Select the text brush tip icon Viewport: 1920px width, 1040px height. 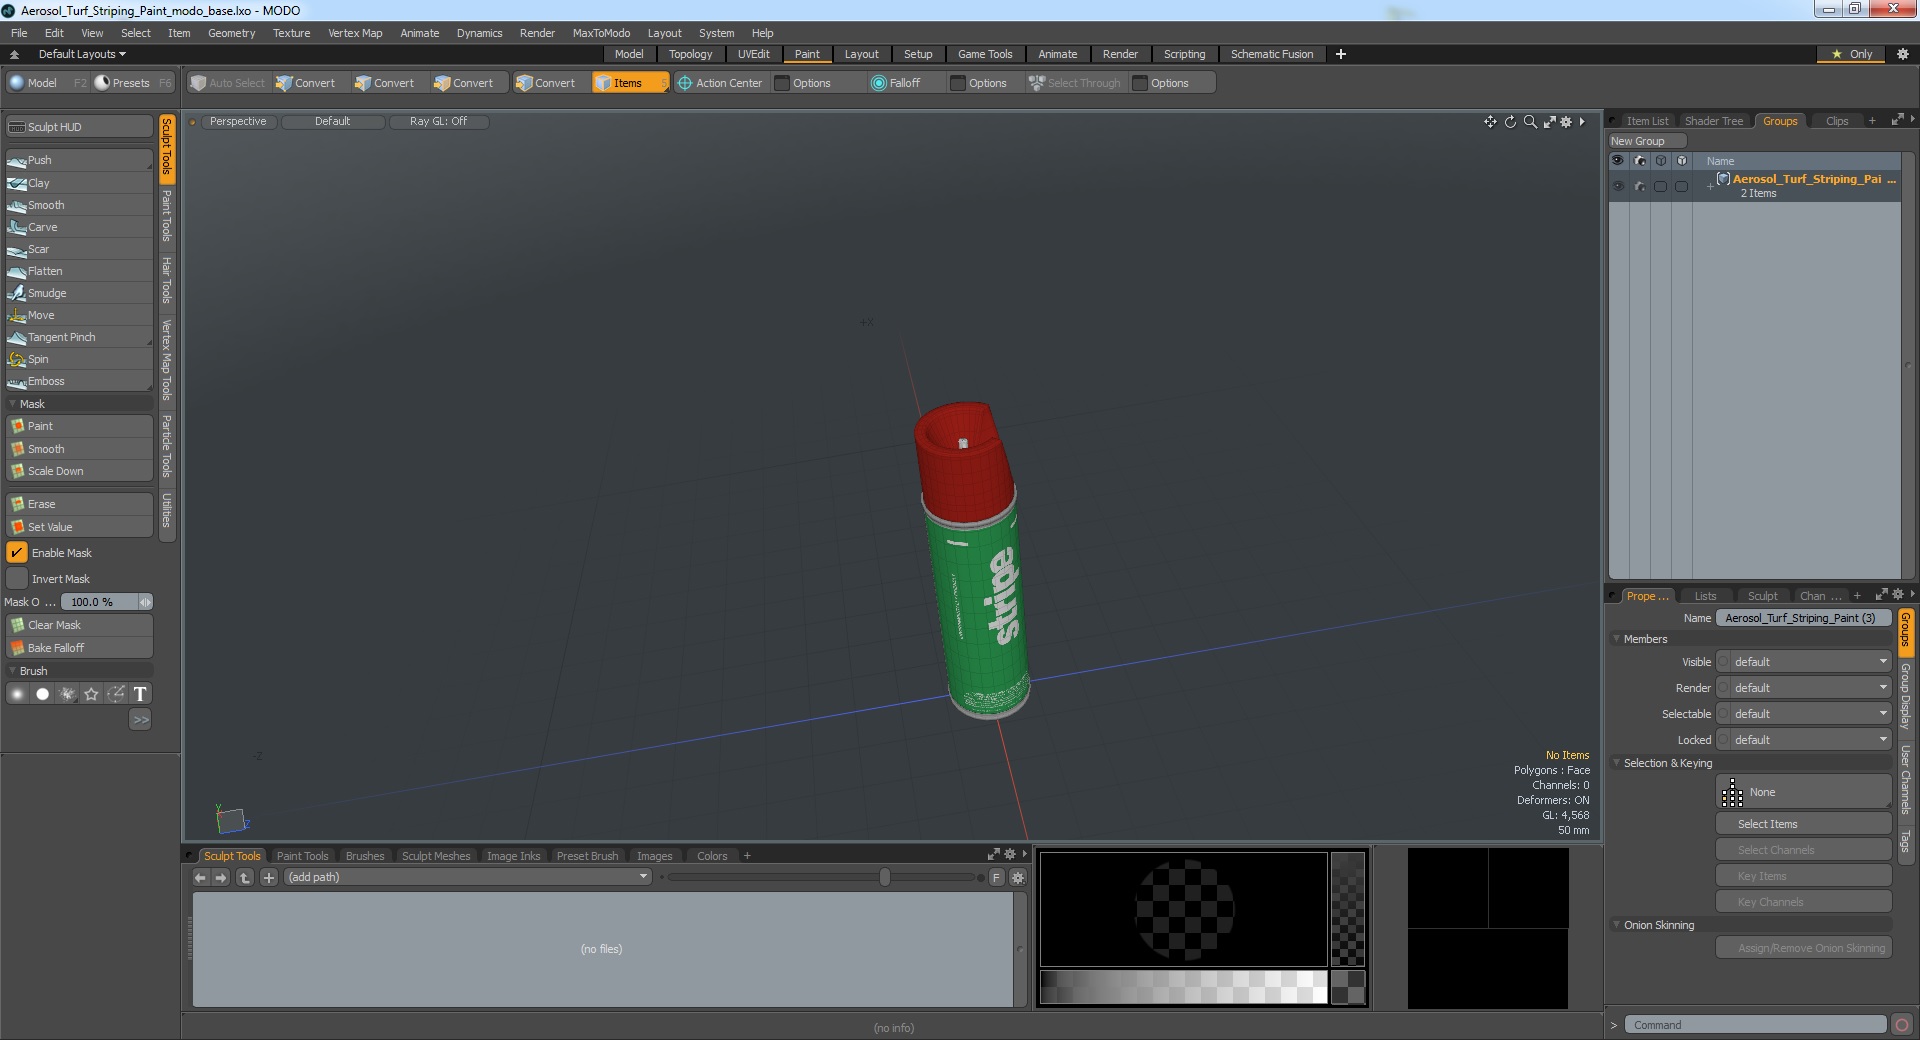click(140, 694)
